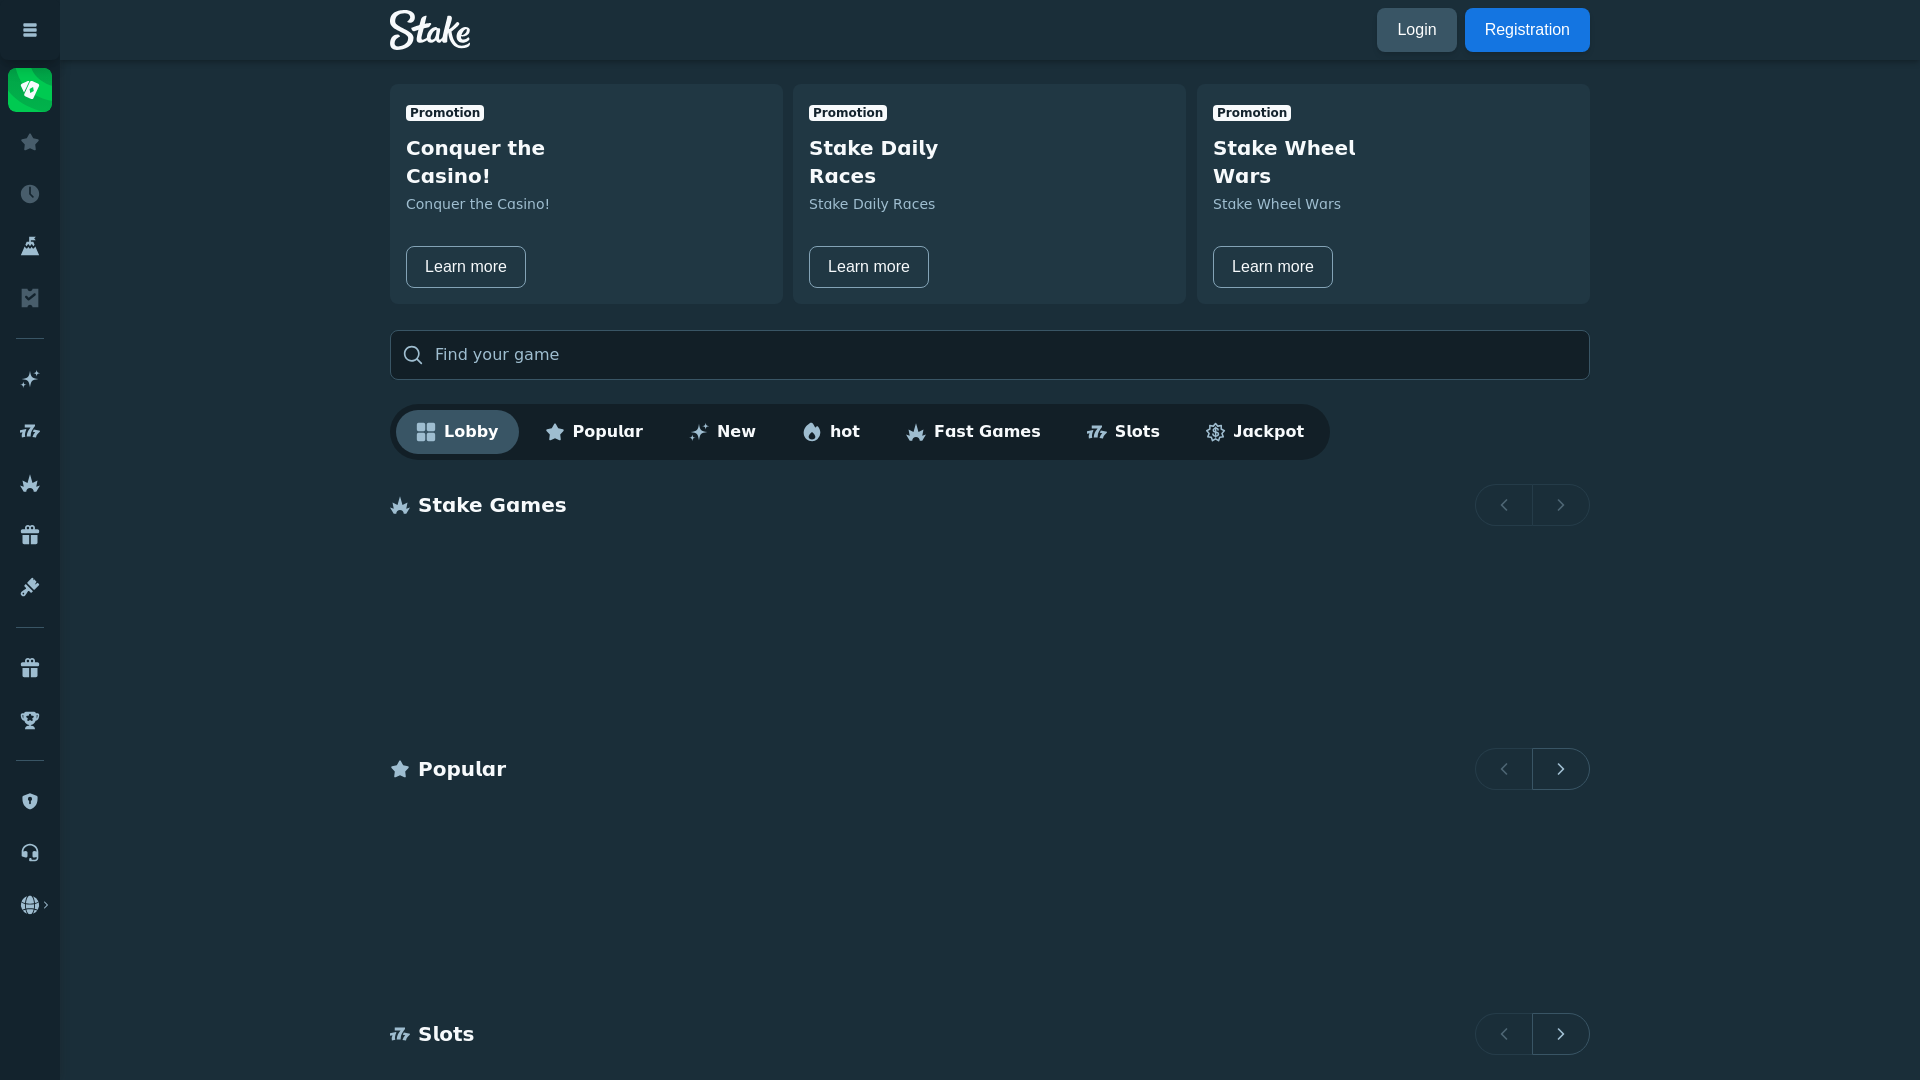
Task: Click gift icon above the trophy icon
Action: click(x=30, y=668)
